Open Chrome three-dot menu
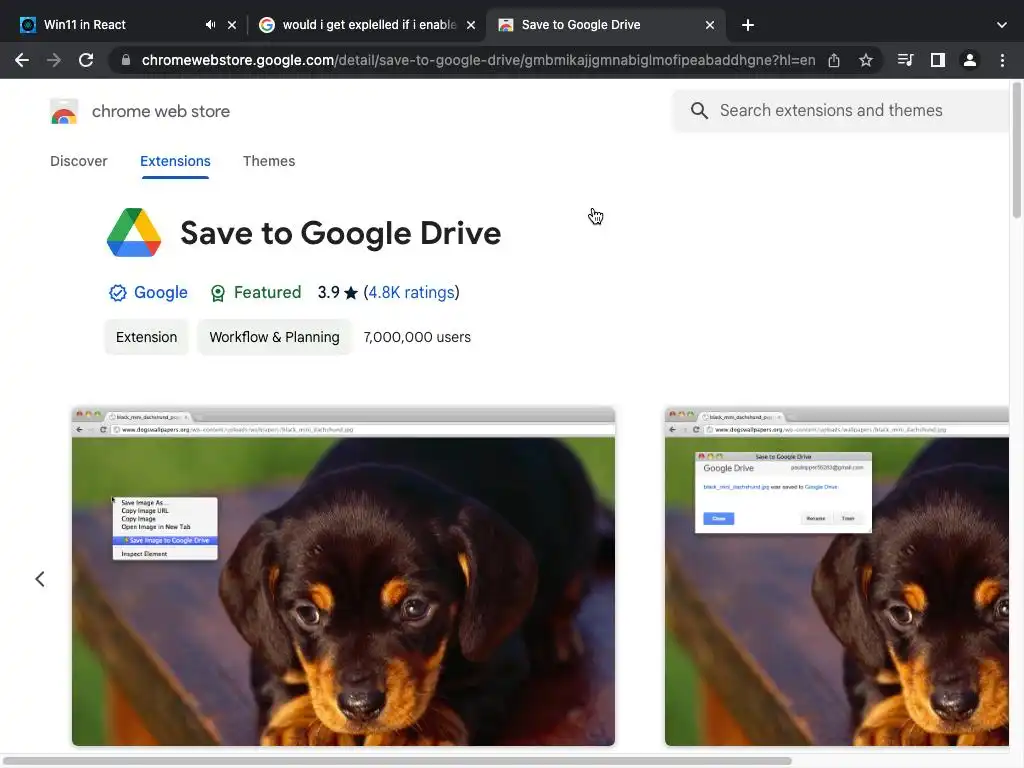 [x=1002, y=60]
